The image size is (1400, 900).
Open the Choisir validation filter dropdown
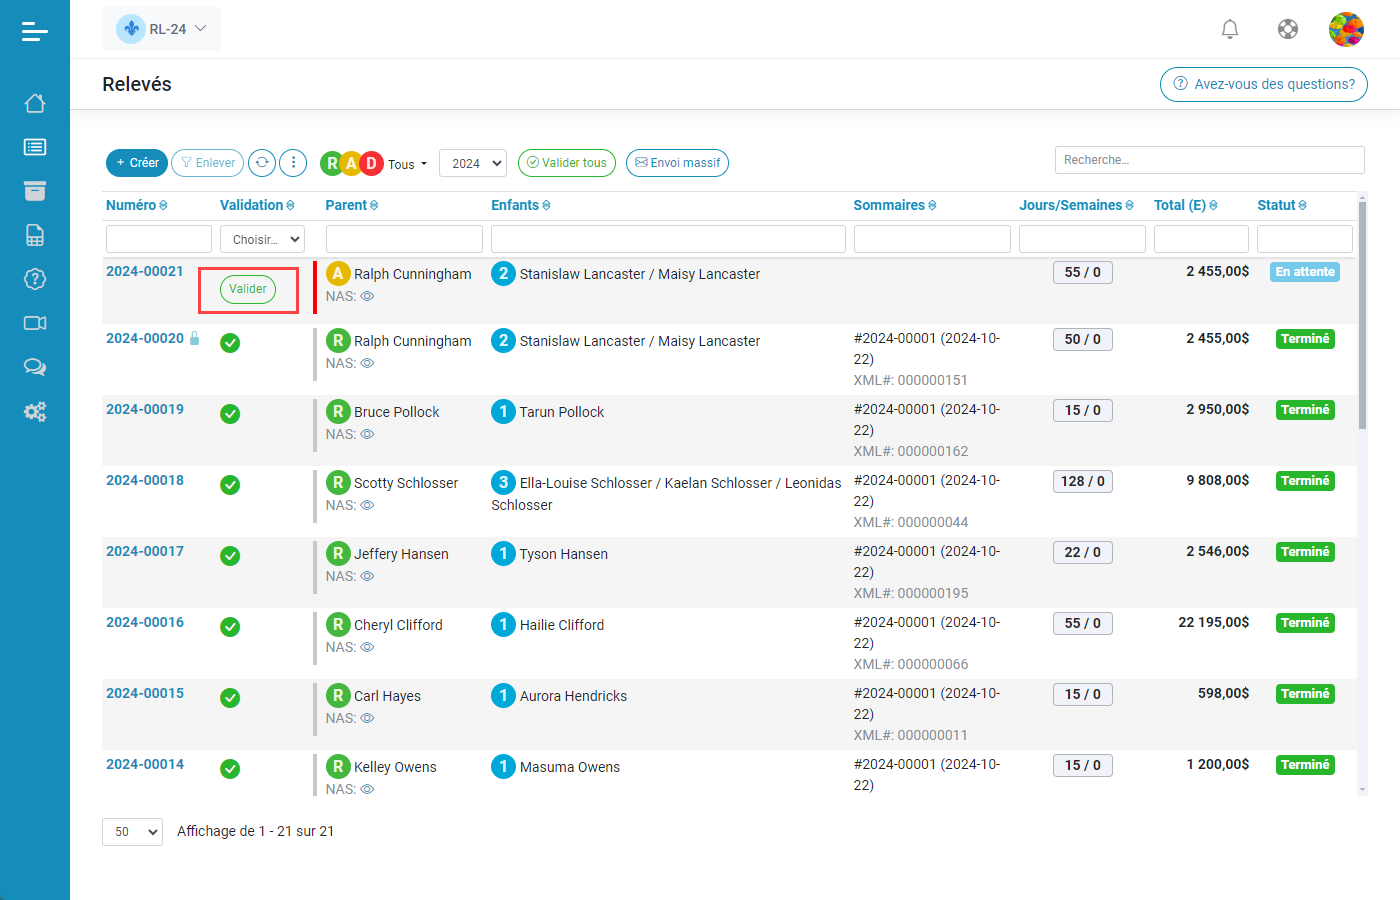[x=262, y=240]
